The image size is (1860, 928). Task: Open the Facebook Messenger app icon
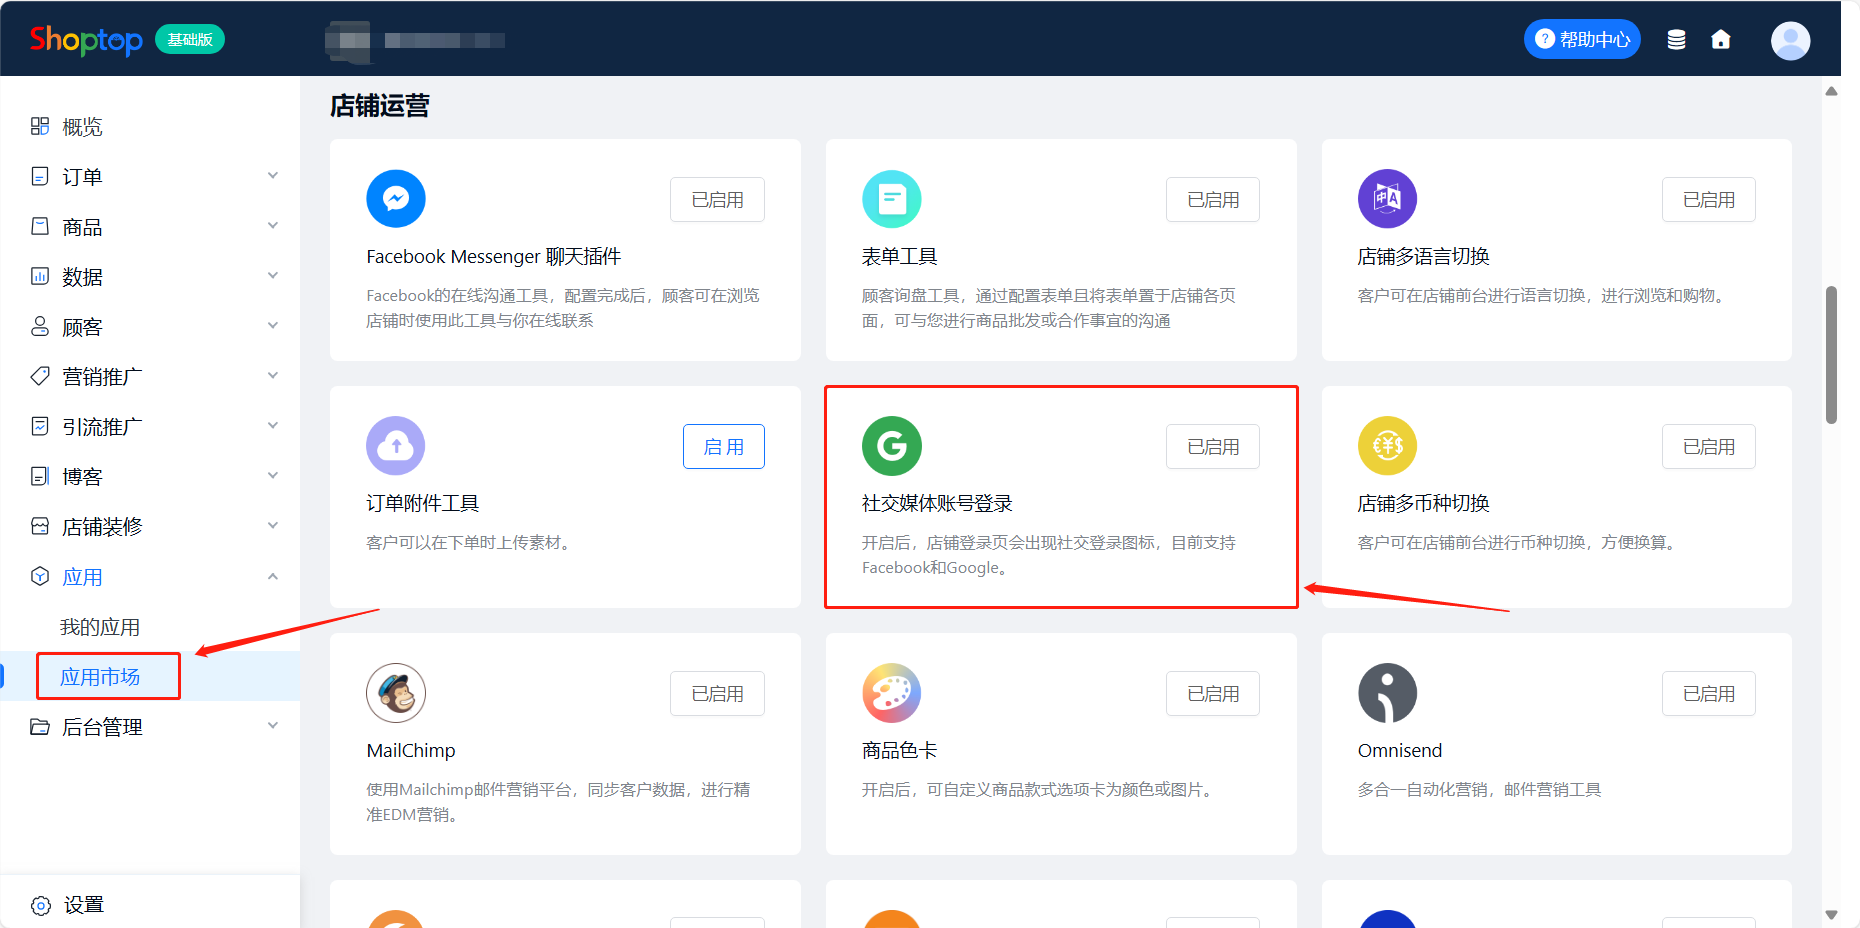[x=396, y=199]
